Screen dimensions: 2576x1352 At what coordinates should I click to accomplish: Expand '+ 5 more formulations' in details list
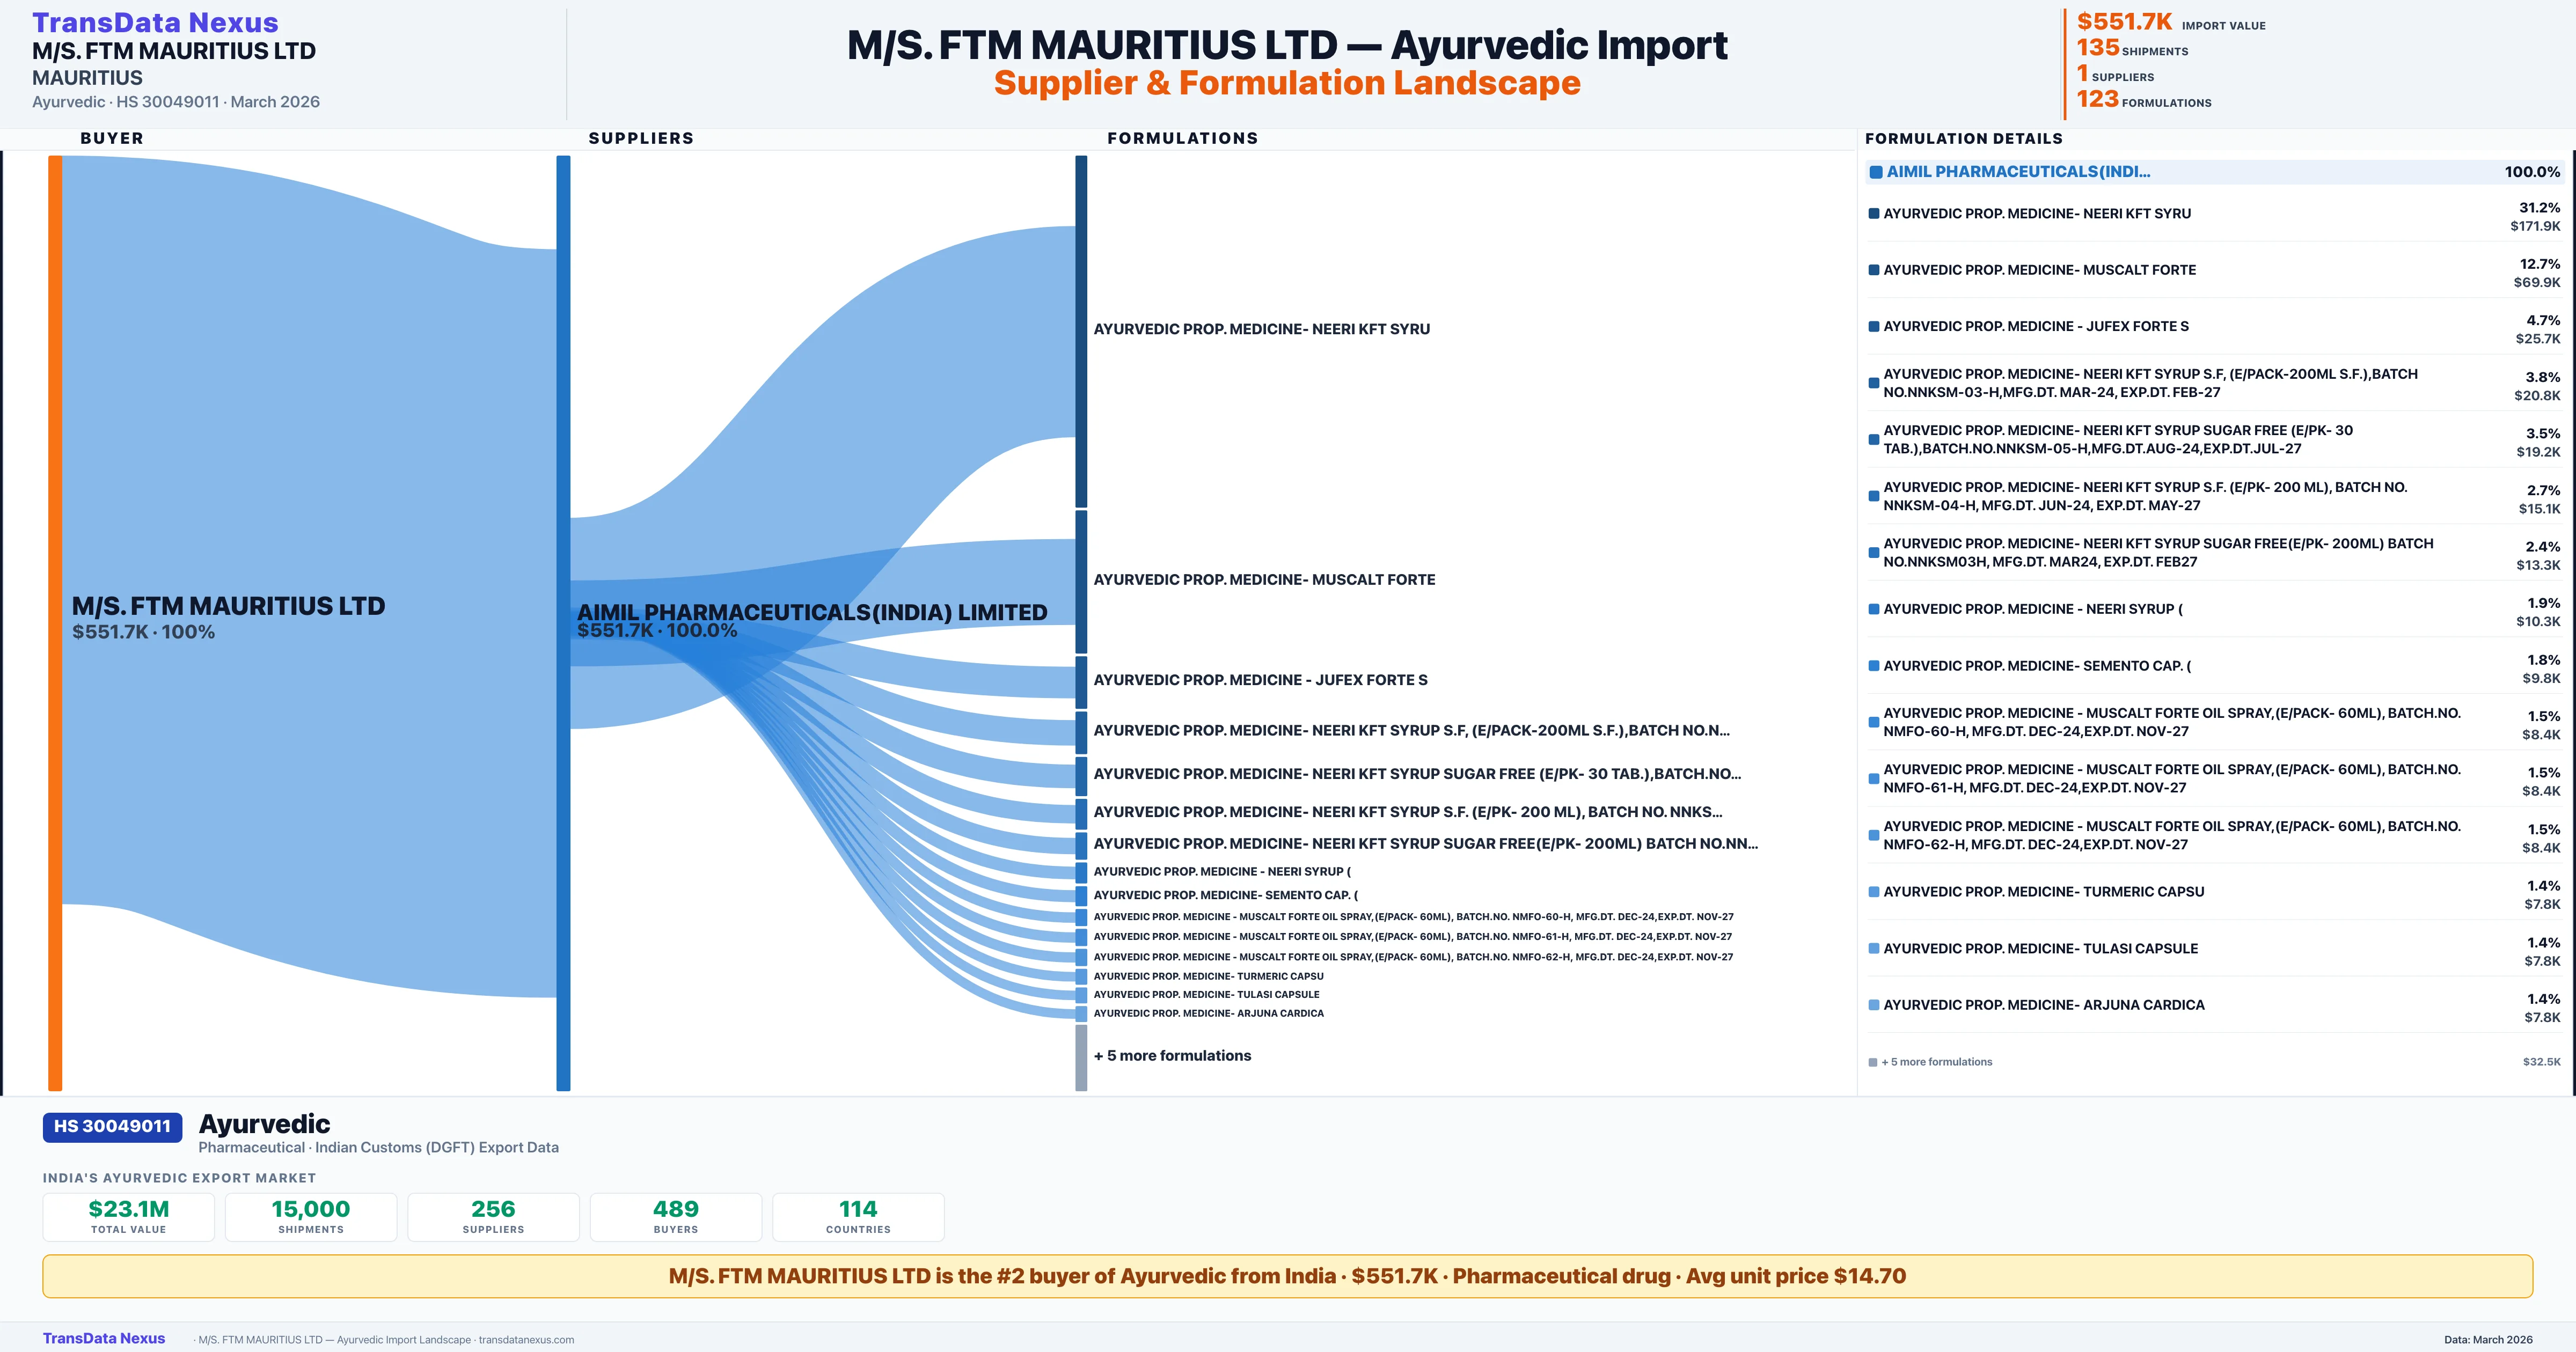pyautogui.click(x=1936, y=1062)
